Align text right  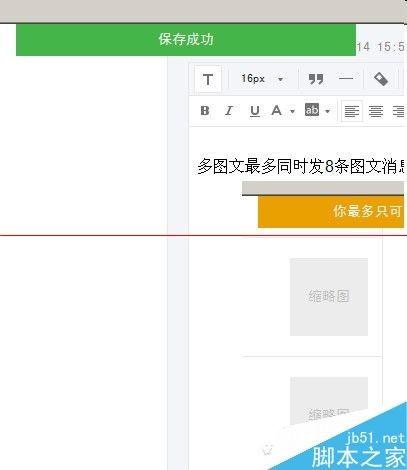pos(399,111)
